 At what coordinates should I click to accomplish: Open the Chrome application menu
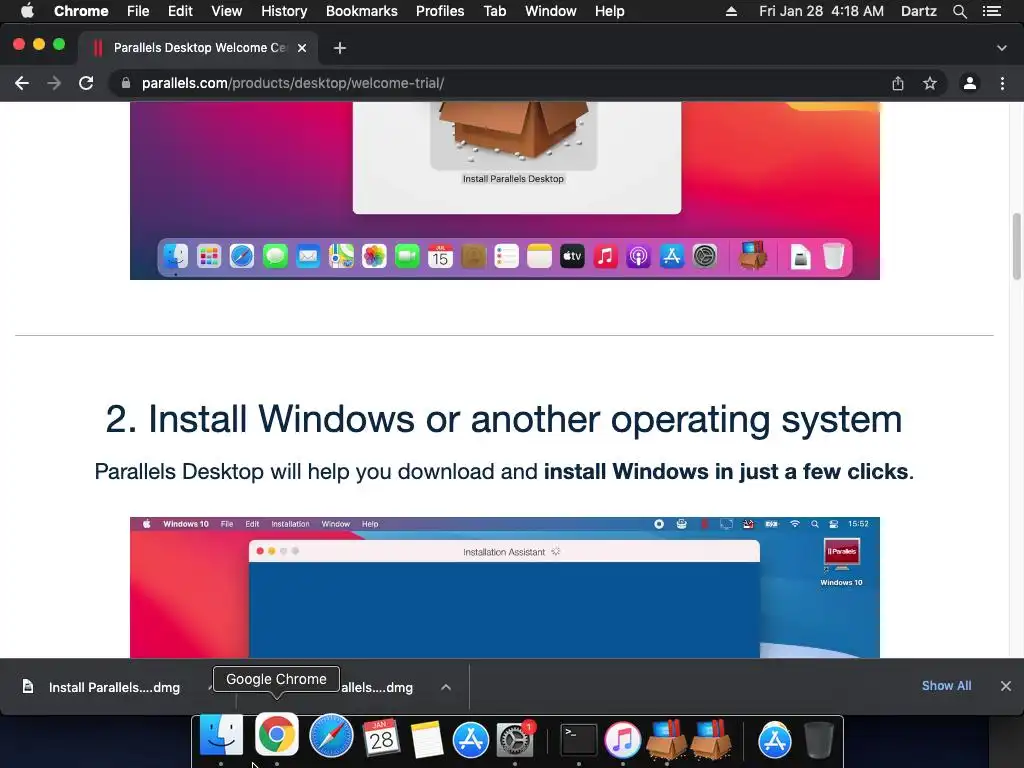click(81, 11)
